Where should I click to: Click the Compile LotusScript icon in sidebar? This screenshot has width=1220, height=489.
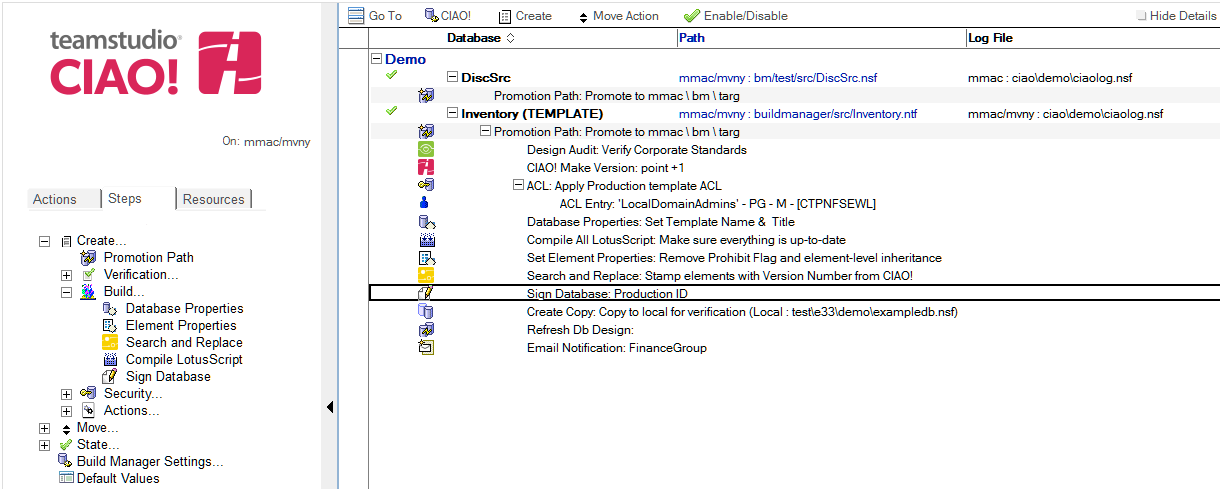tap(110, 360)
